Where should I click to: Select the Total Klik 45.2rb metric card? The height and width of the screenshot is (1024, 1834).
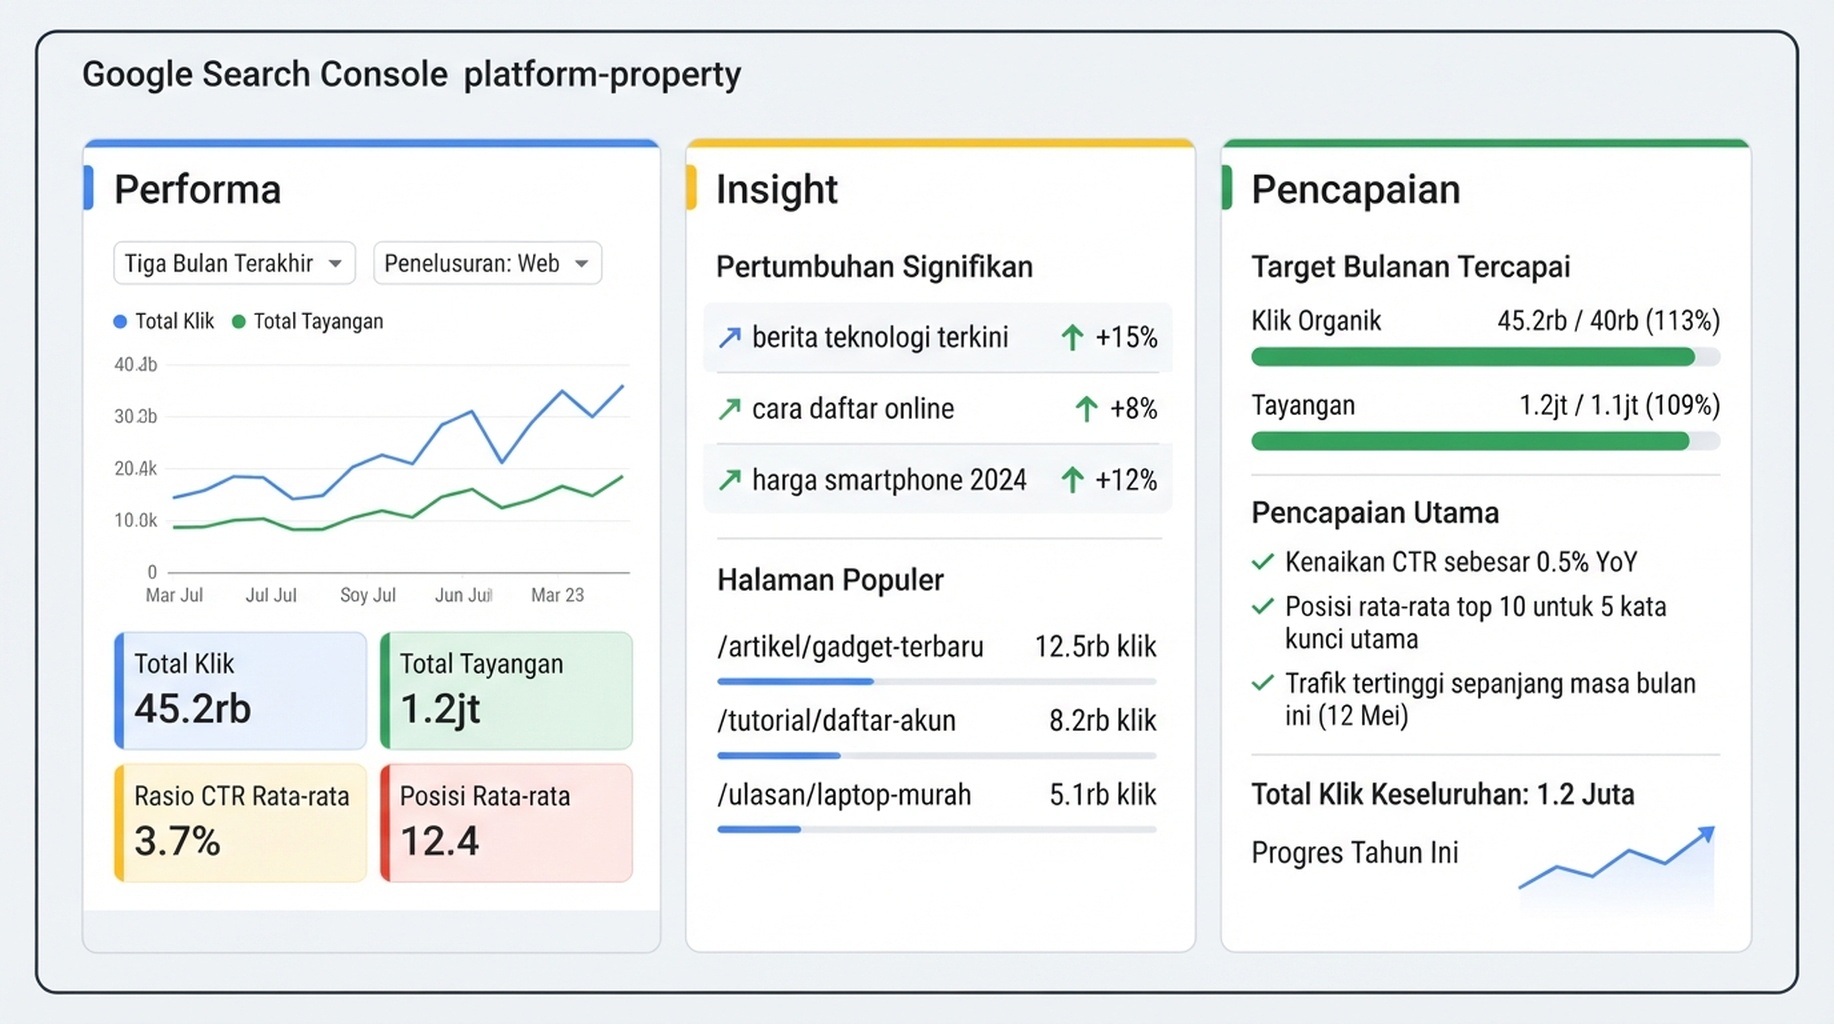point(240,690)
